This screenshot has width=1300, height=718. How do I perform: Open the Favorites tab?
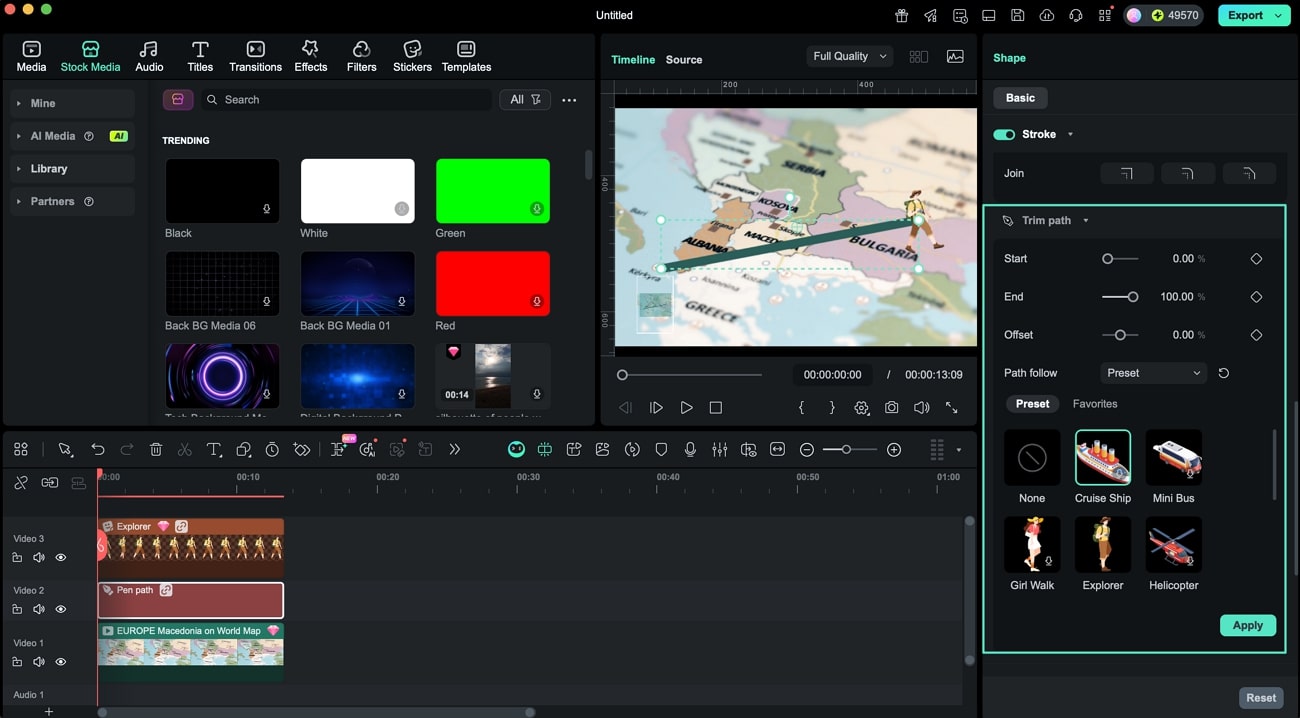1095,404
